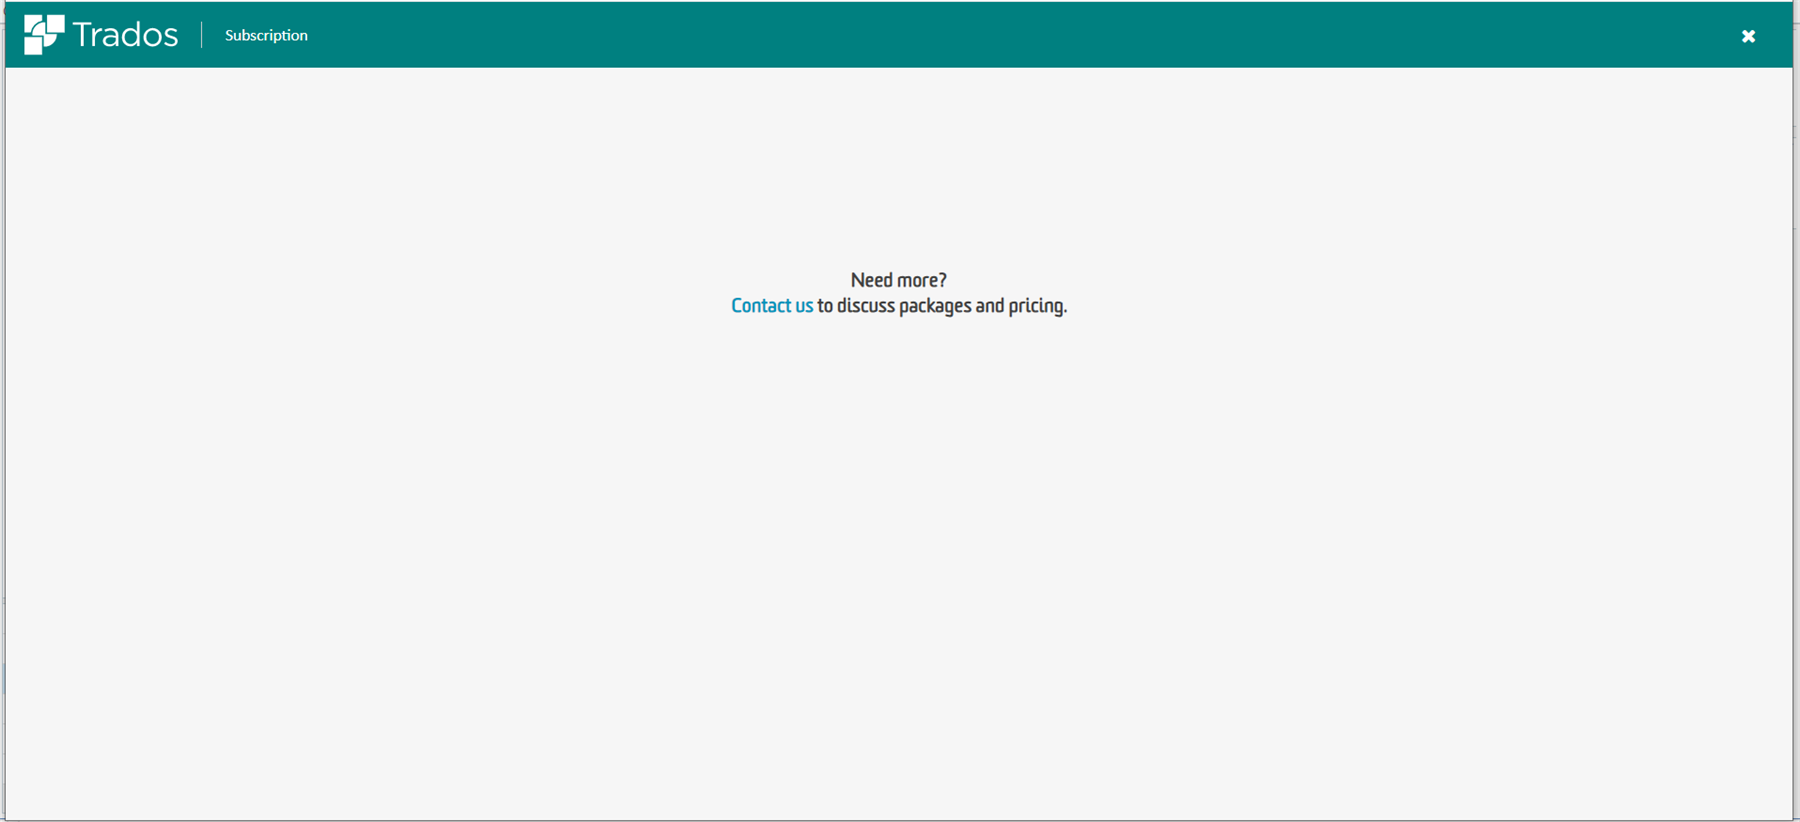
Task: Click the Trados squares logo icon
Action: [x=43, y=35]
